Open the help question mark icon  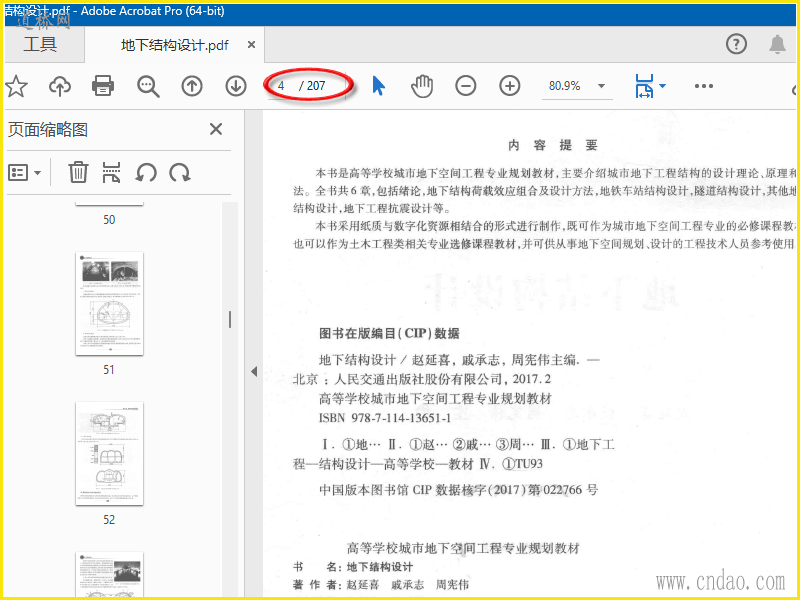[x=736, y=44]
